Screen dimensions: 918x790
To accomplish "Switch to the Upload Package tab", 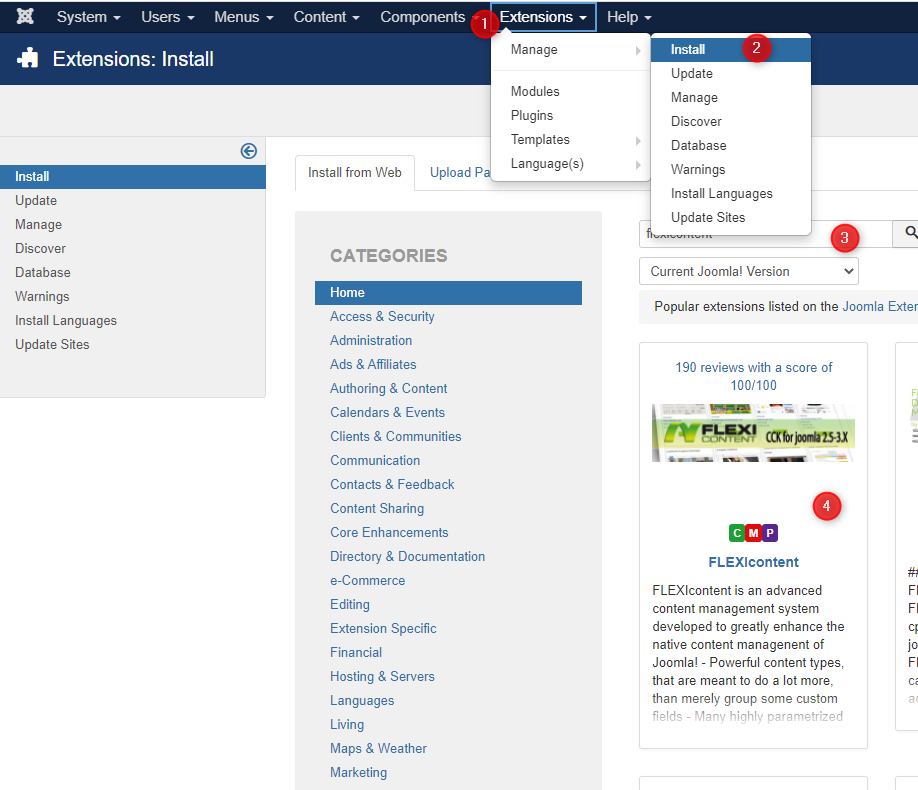I will pos(460,173).
